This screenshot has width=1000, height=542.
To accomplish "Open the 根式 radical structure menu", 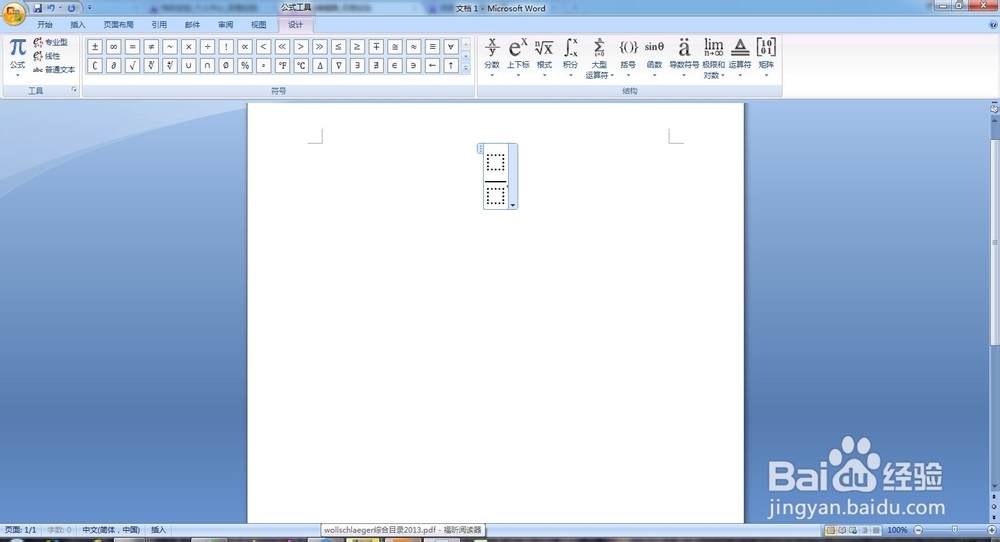I will [x=544, y=57].
